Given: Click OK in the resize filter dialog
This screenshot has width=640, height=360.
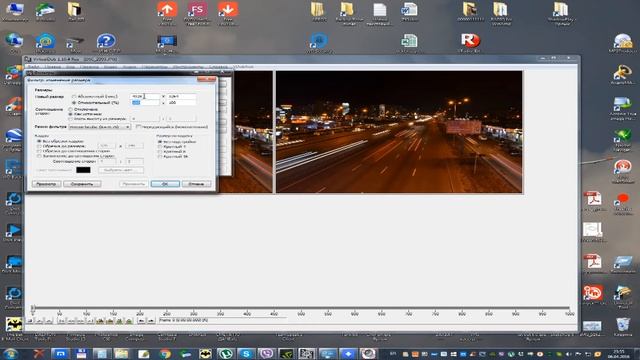Looking at the screenshot, I should point(165,184).
